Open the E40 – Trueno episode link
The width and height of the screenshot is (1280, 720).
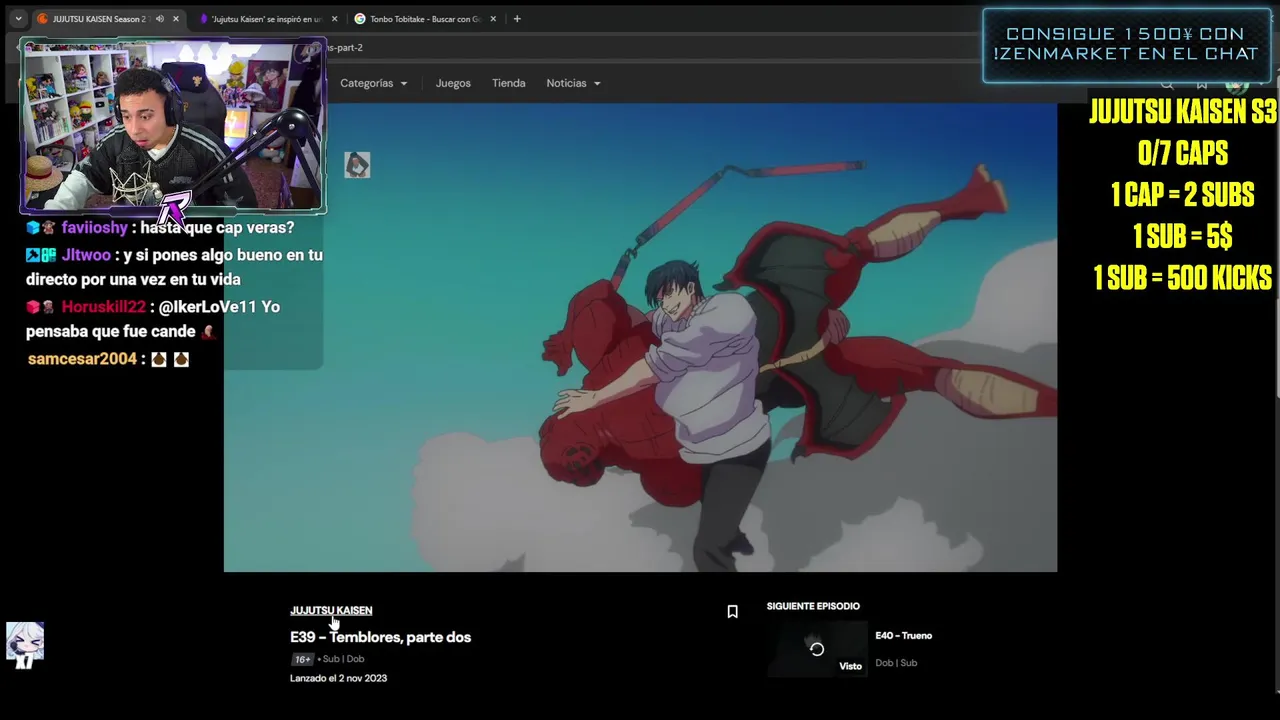tap(903, 636)
